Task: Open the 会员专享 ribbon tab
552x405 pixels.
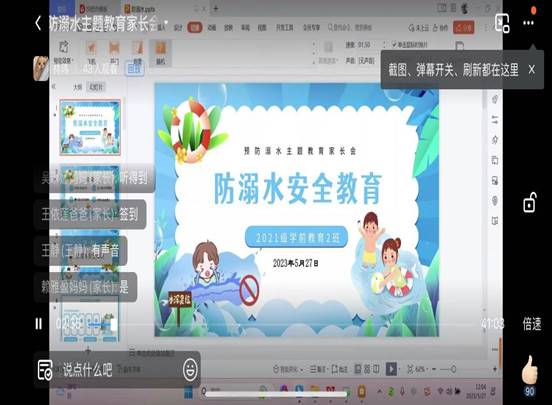Action: (x=311, y=27)
